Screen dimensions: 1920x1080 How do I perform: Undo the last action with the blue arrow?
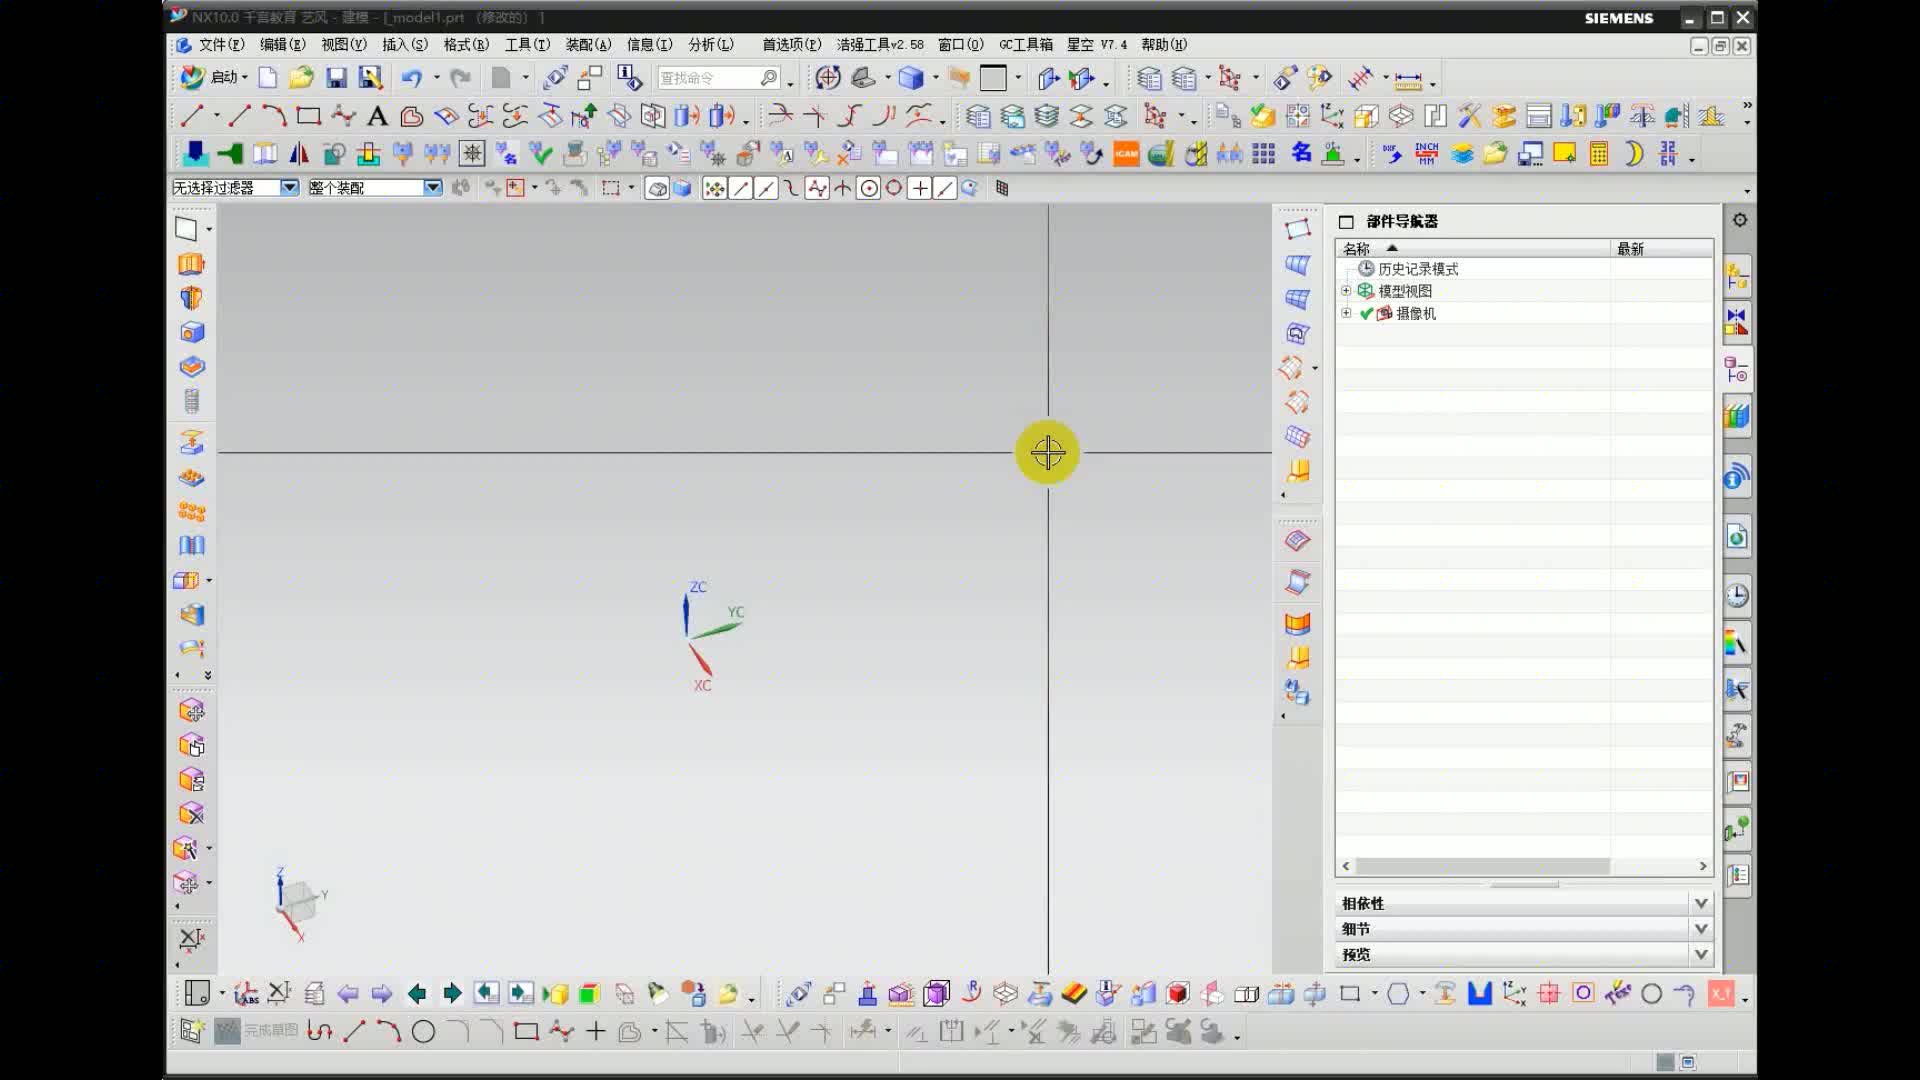coord(411,78)
